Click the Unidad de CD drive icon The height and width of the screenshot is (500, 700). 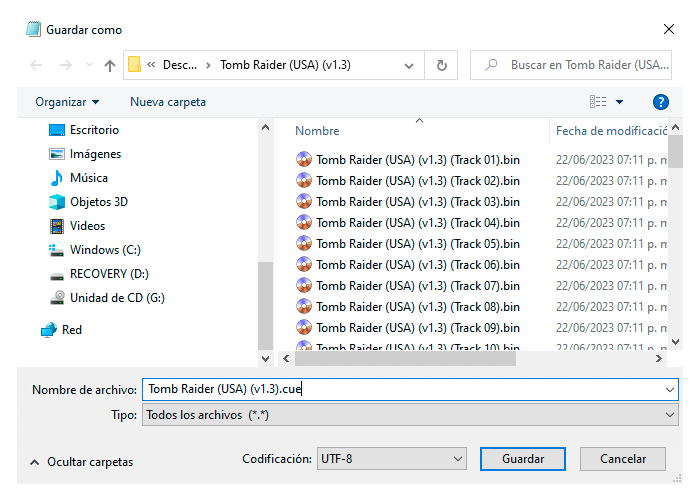pyautogui.click(x=57, y=298)
